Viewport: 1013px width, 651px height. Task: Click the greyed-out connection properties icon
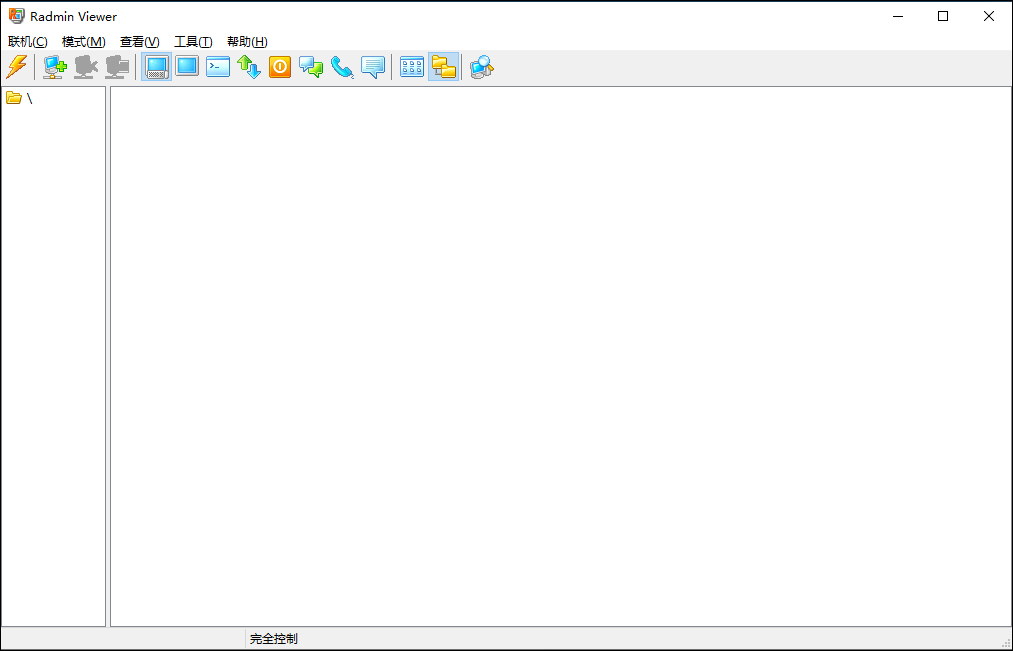117,67
